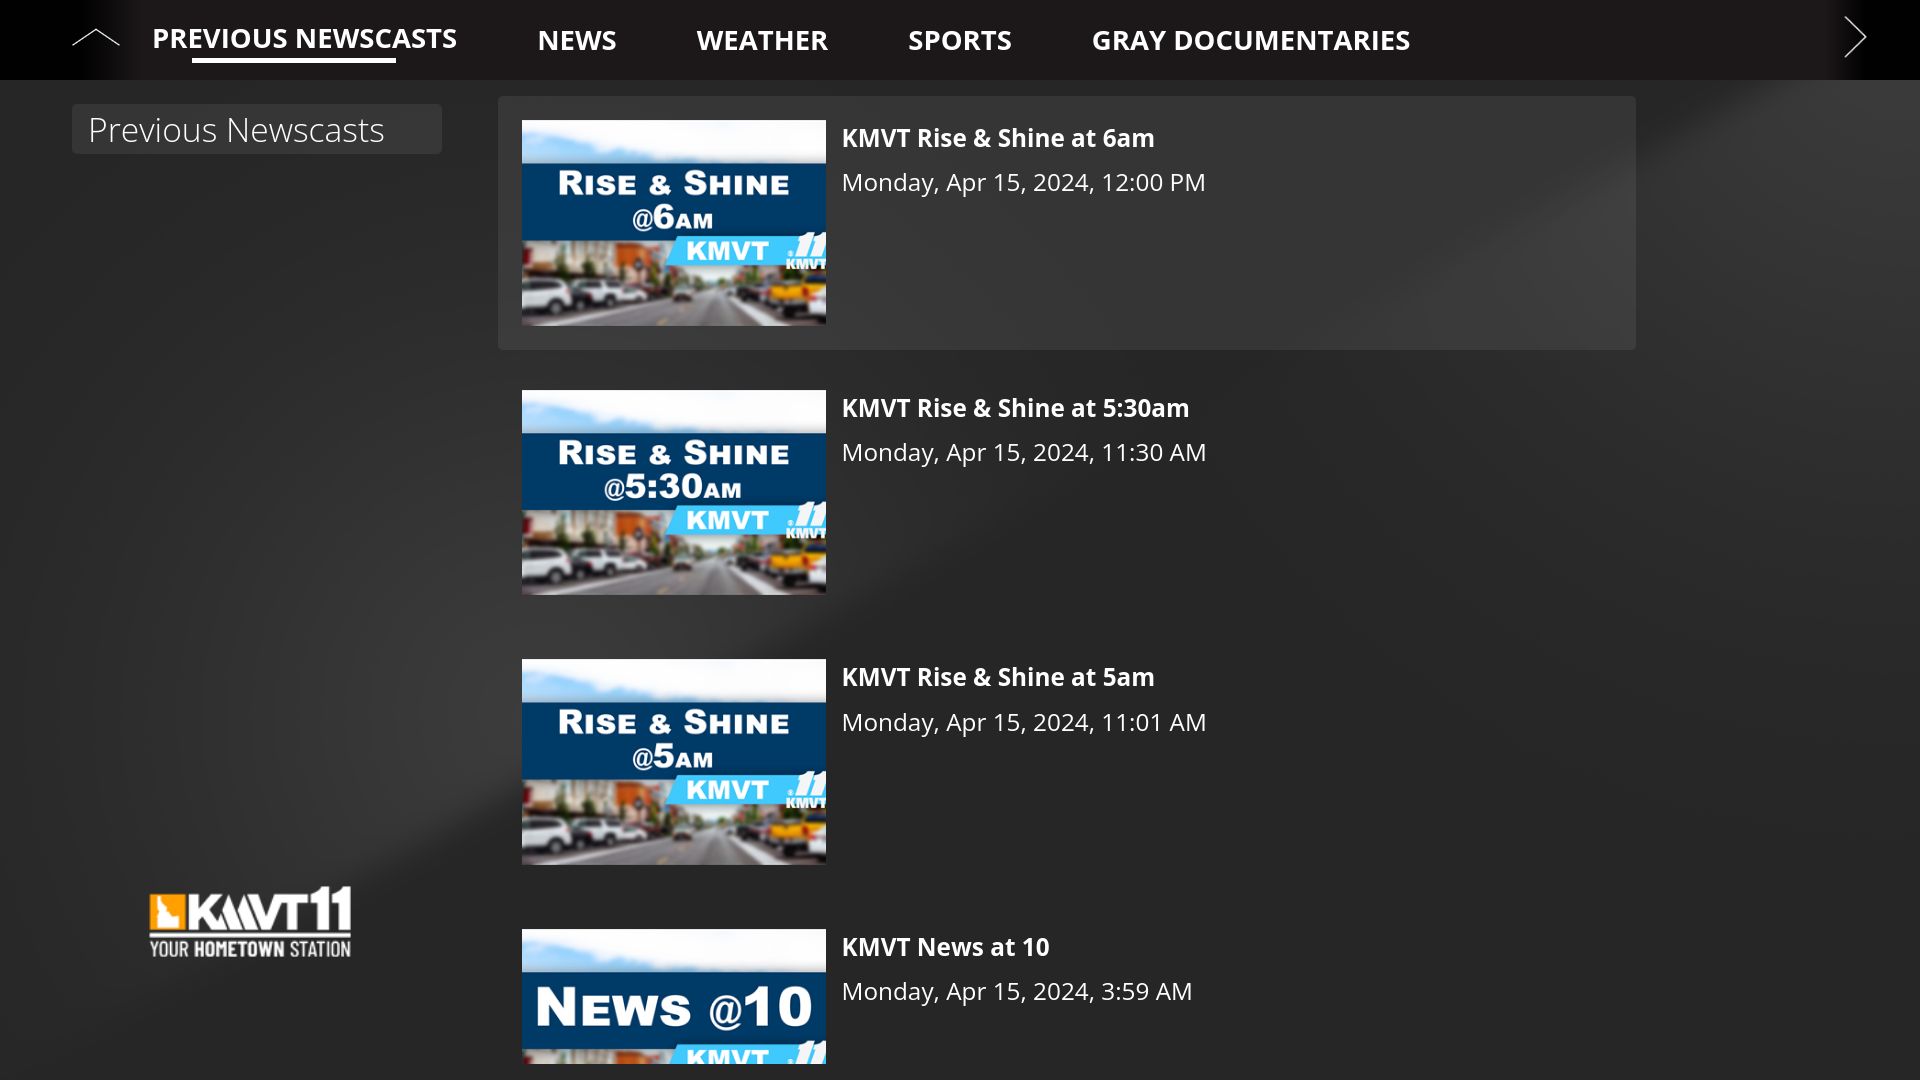Click the right arrow chevron on screen edge
The height and width of the screenshot is (1080, 1920).
click(x=1856, y=37)
